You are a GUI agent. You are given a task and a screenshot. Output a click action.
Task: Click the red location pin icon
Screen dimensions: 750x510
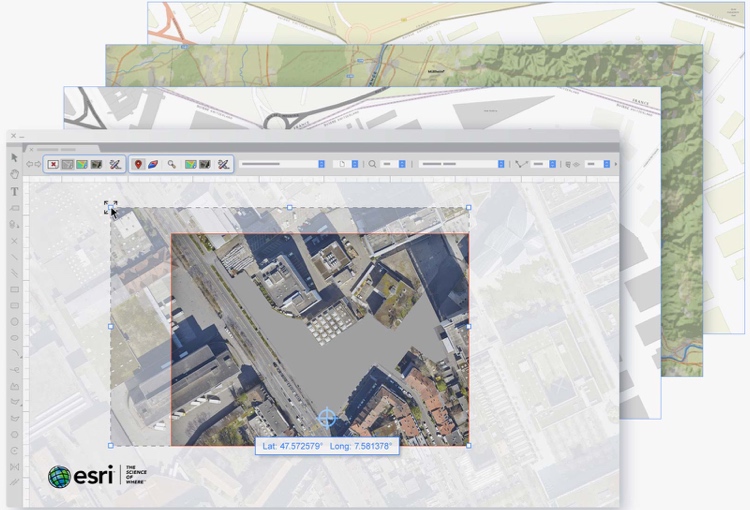click(x=138, y=164)
